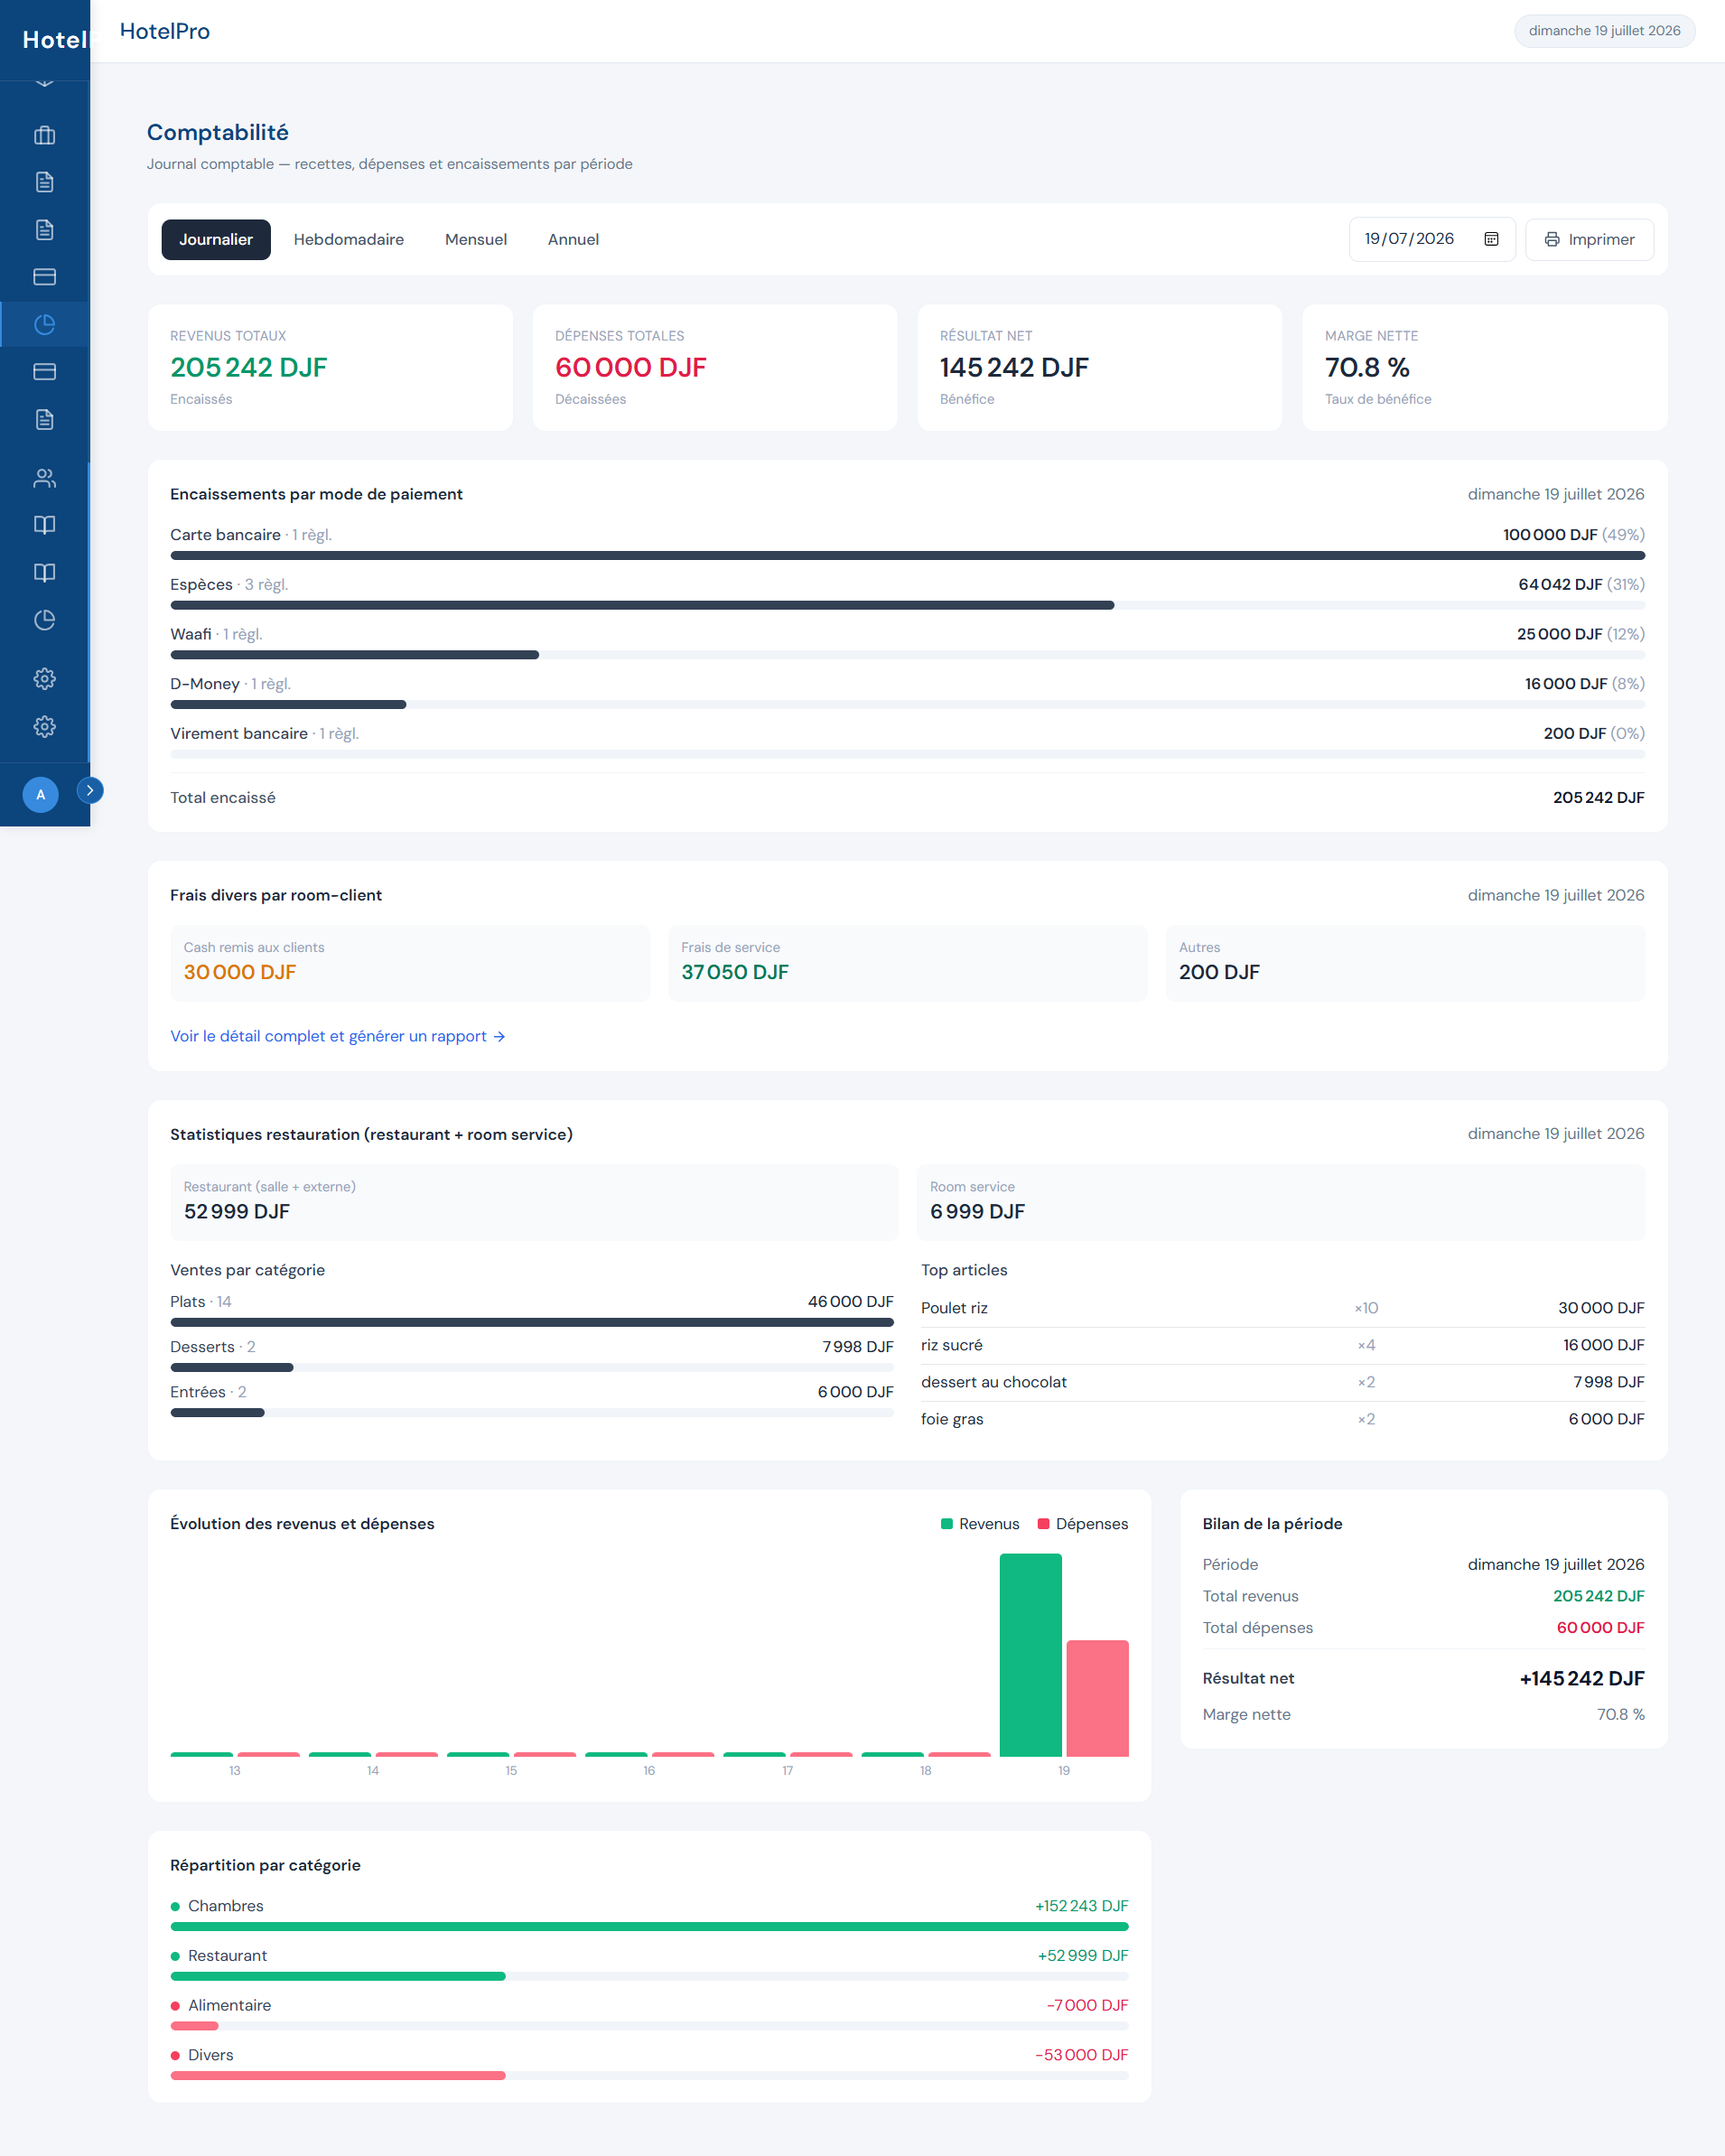The width and height of the screenshot is (1725, 2156).
Task: Click the printer icon beside Imprimer
Action: pyautogui.click(x=1552, y=240)
